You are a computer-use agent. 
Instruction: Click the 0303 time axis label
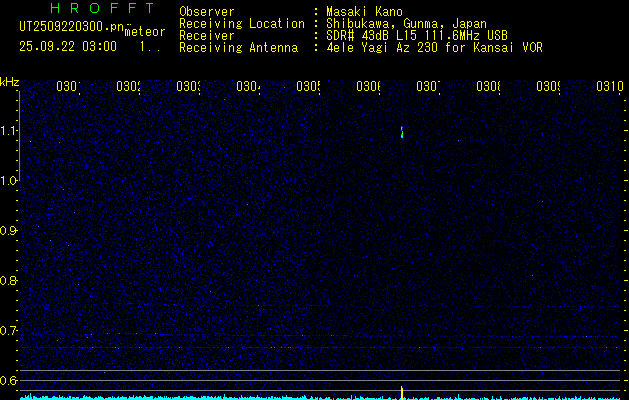click(188, 86)
